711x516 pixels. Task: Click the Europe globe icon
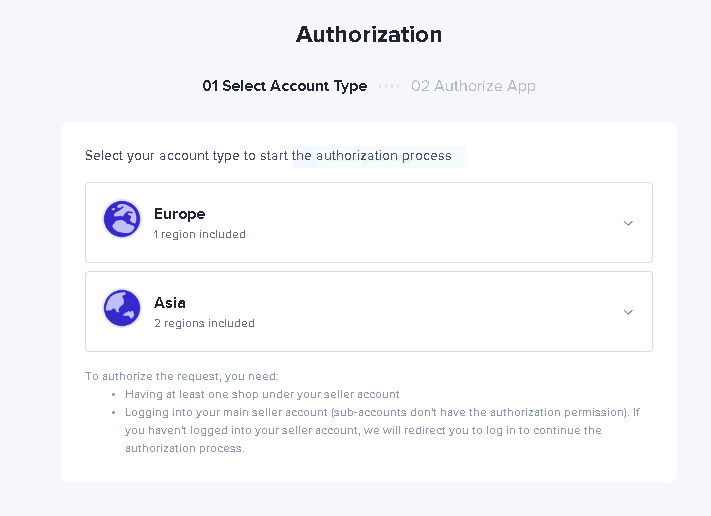click(x=122, y=219)
